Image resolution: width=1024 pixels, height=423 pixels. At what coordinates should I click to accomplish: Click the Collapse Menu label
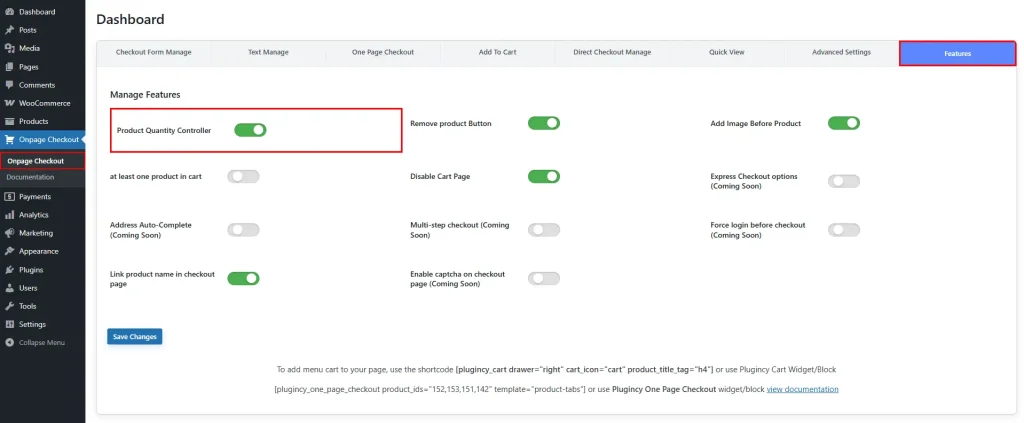pyautogui.click(x=42, y=343)
